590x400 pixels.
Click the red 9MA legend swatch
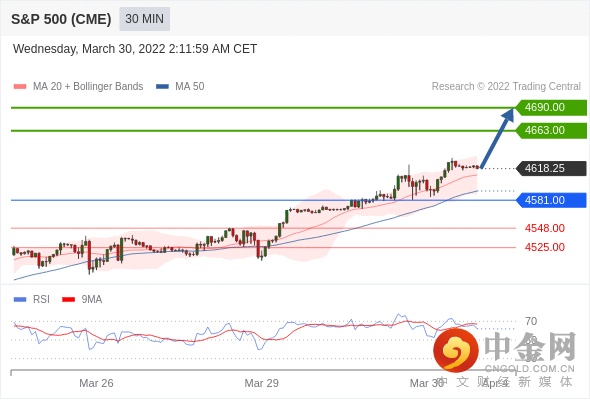68,300
